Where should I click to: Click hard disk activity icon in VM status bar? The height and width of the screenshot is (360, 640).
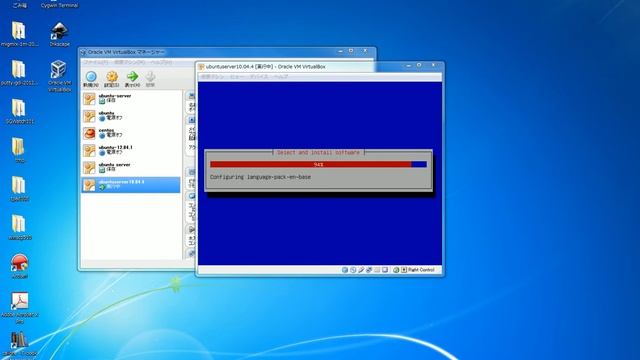coord(345,270)
